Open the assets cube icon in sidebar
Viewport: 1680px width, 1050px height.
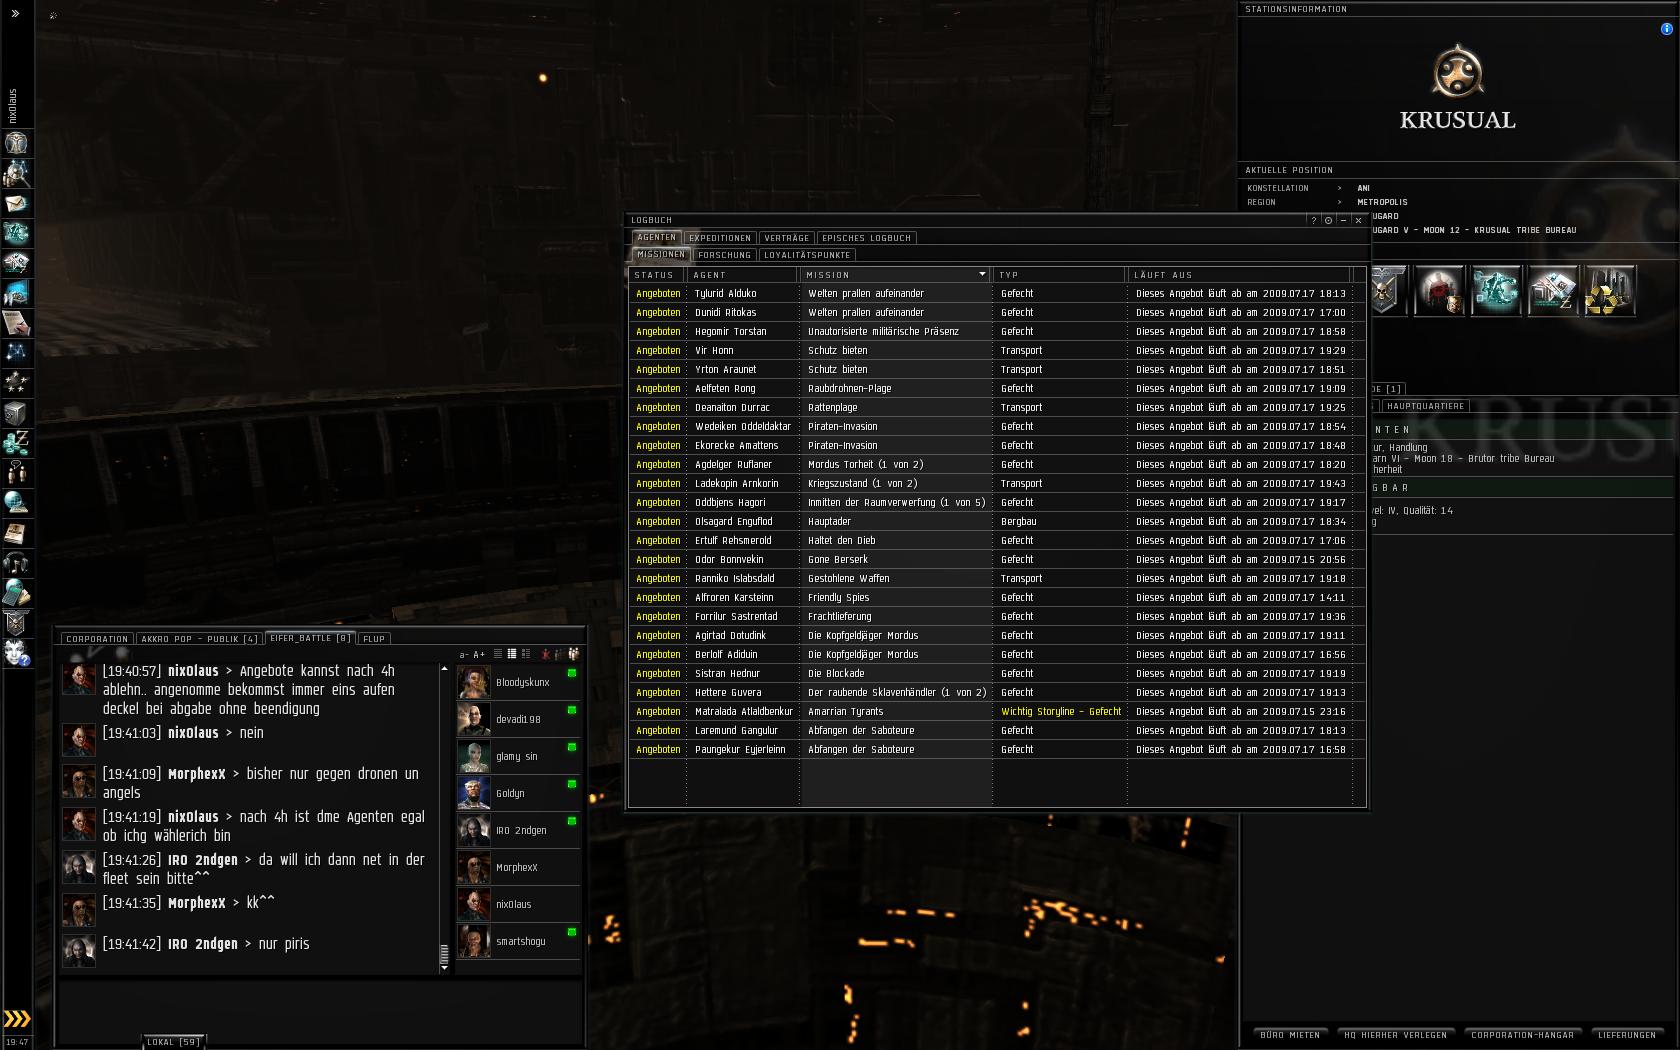[x=16, y=413]
